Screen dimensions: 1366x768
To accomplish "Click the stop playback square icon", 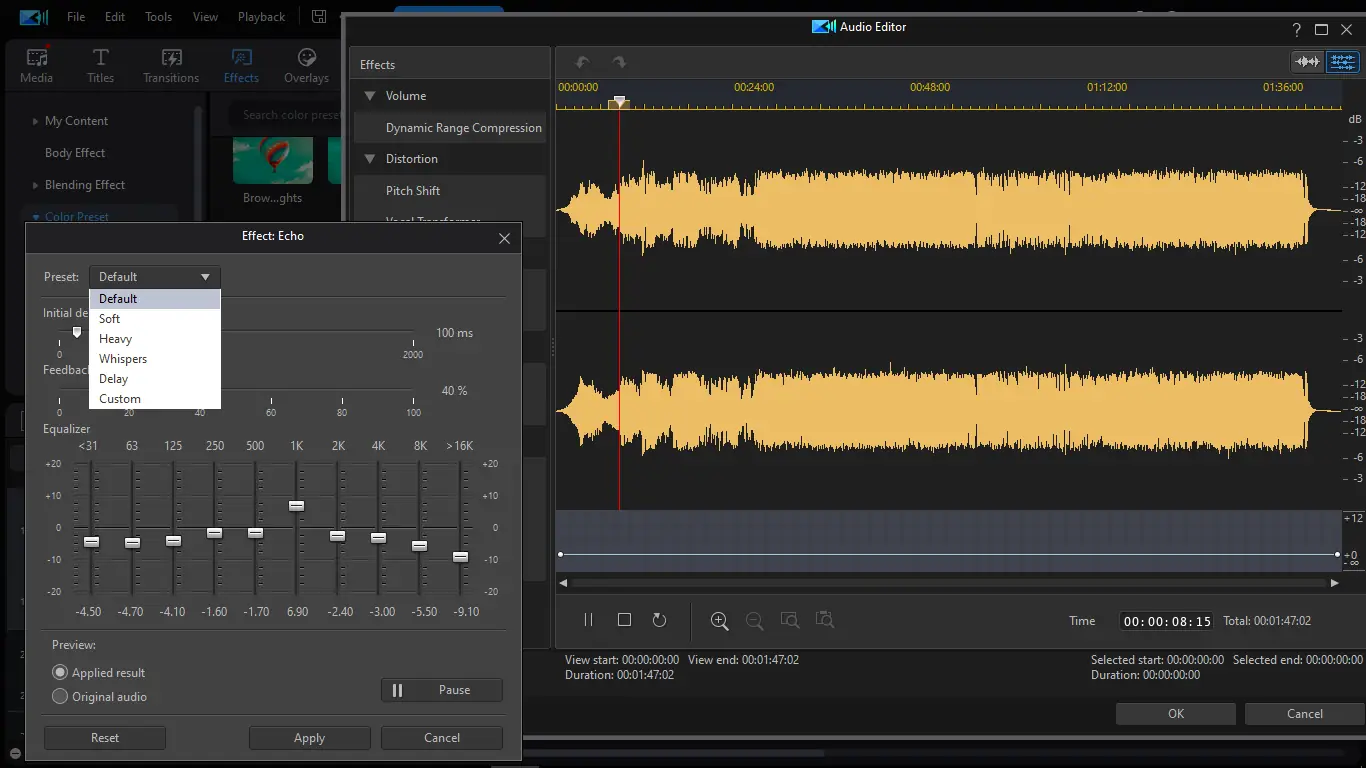I will coord(624,620).
